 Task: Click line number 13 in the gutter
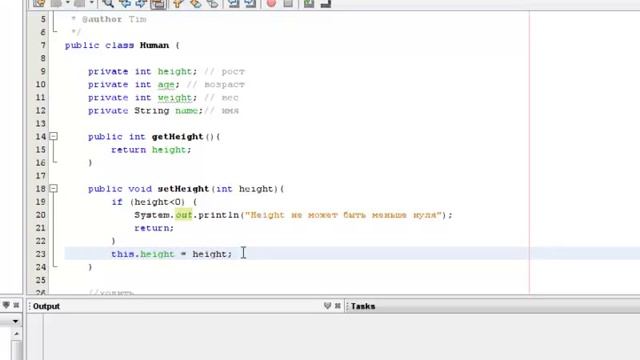[40, 124]
